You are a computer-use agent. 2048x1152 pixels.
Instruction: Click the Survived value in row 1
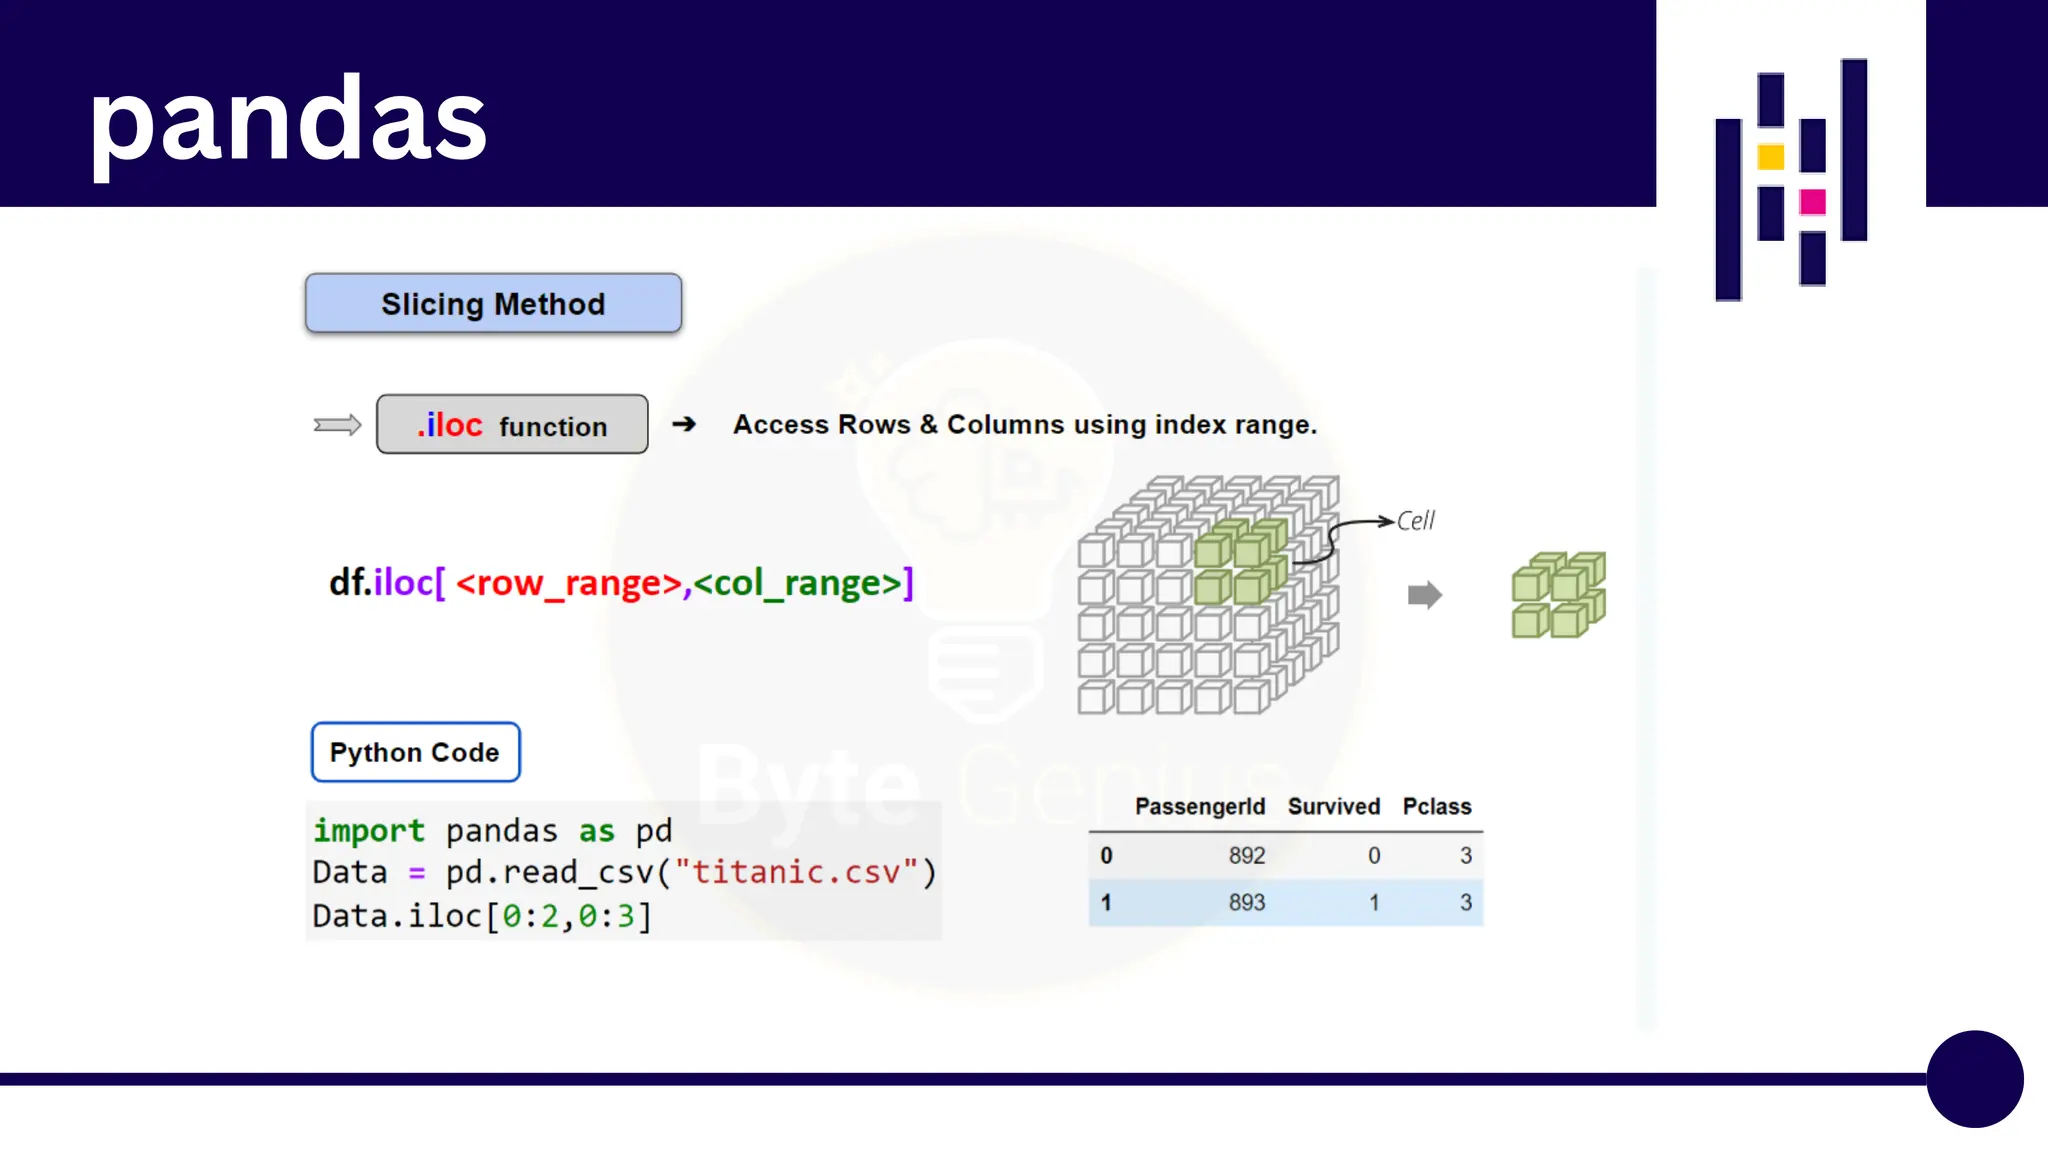coord(1374,902)
